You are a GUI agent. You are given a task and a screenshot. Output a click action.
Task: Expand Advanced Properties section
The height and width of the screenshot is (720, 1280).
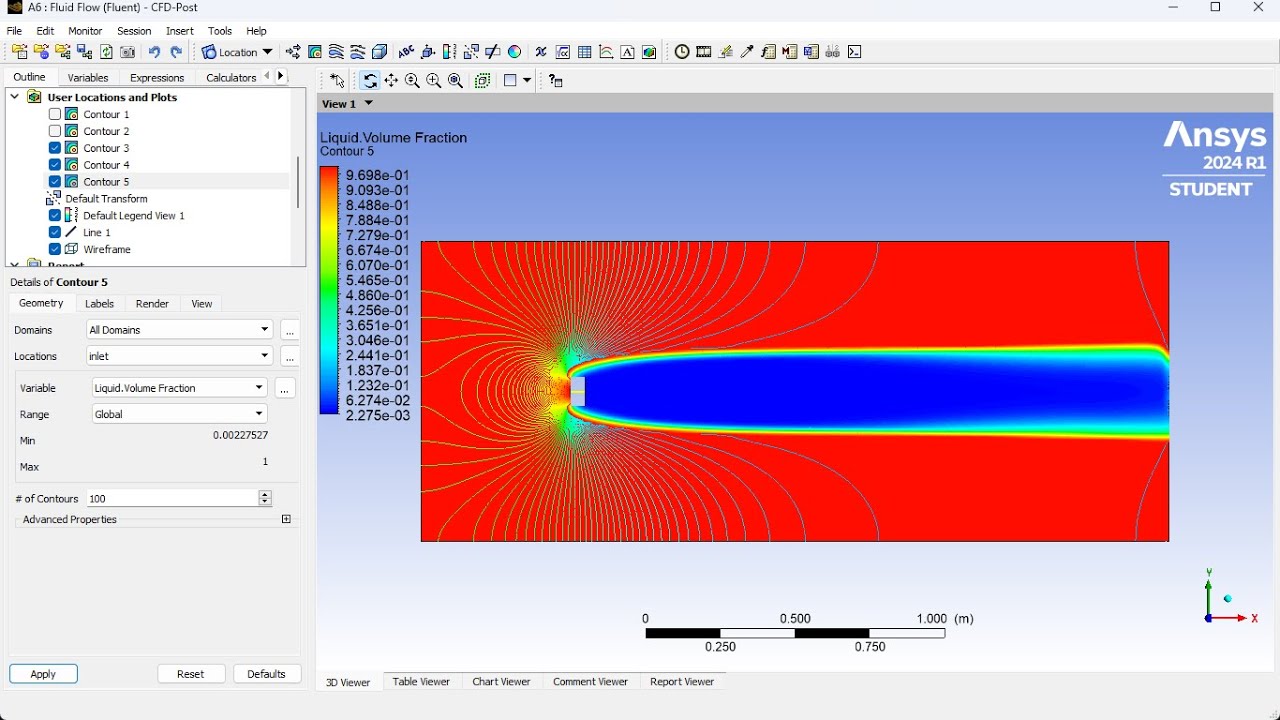pos(286,520)
